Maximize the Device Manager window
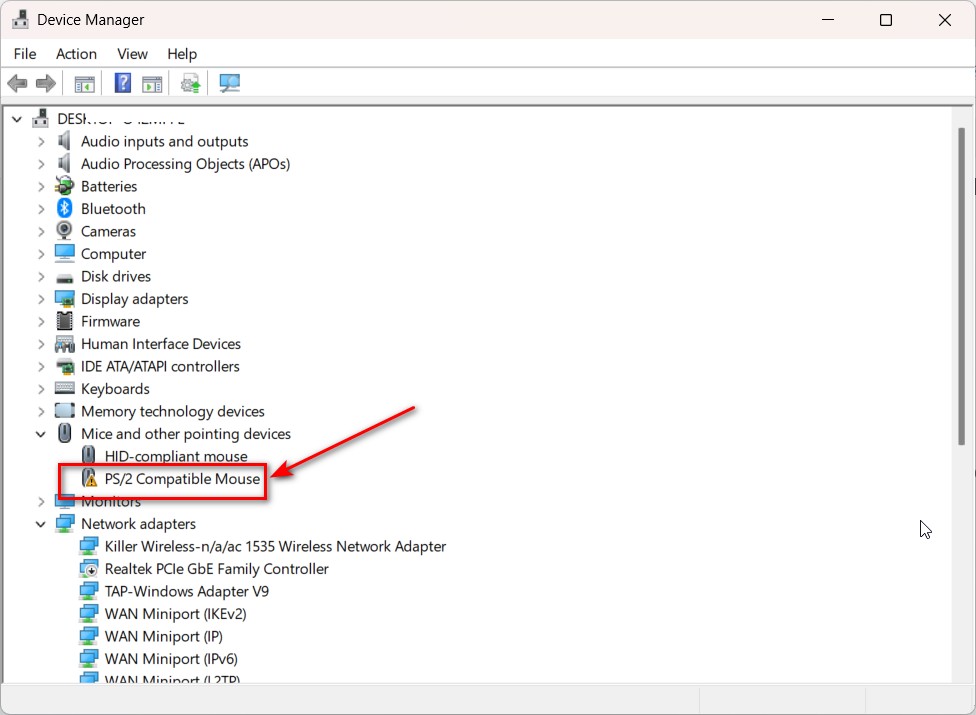This screenshot has width=976, height=715. [886, 20]
